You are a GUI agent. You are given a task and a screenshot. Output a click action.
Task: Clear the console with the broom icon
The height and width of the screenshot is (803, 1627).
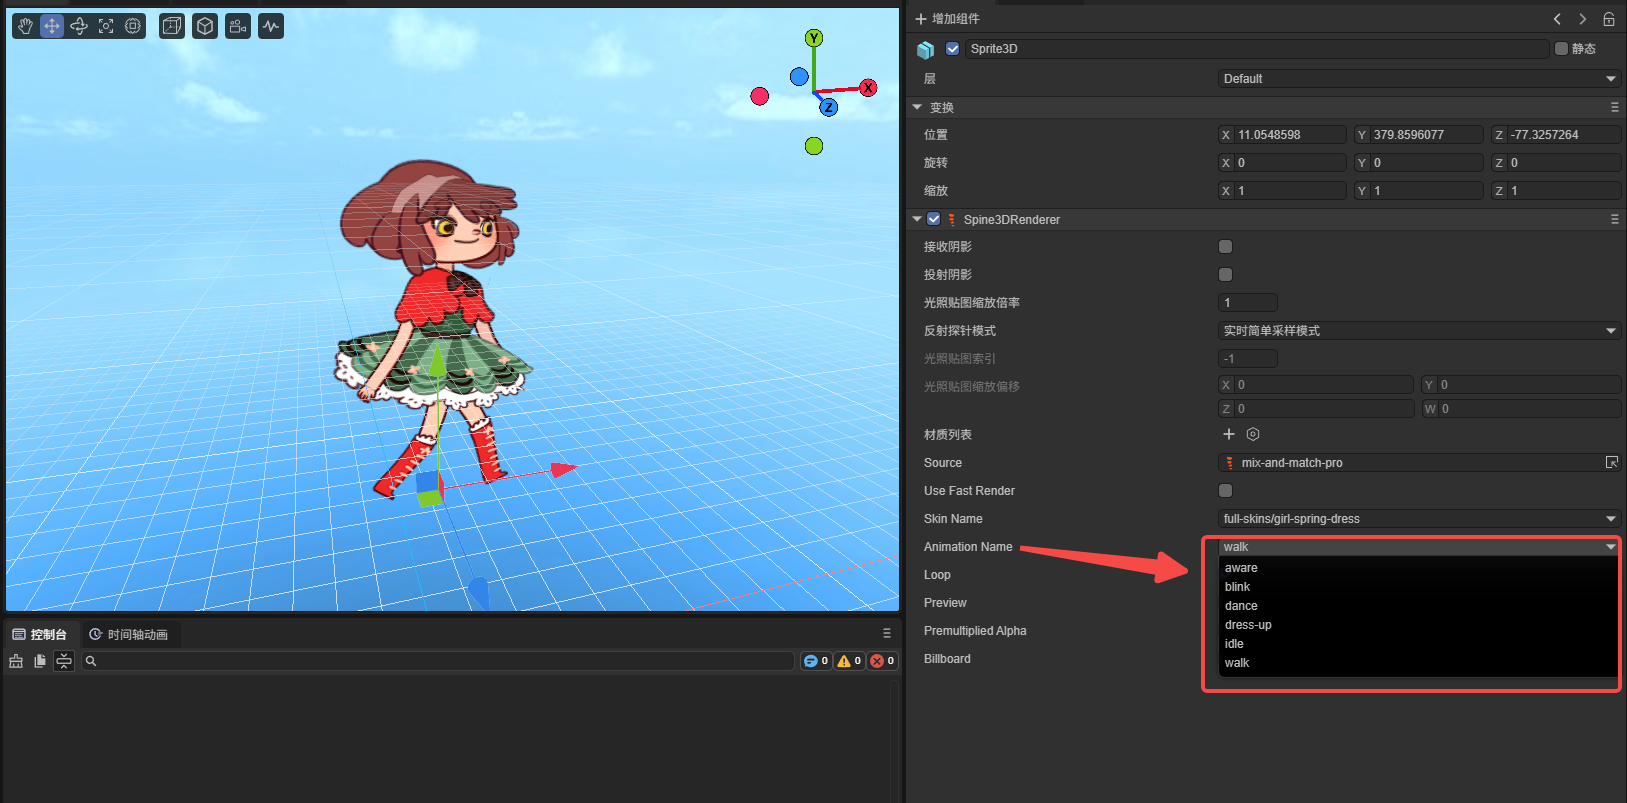pyautogui.click(x=16, y=661)
